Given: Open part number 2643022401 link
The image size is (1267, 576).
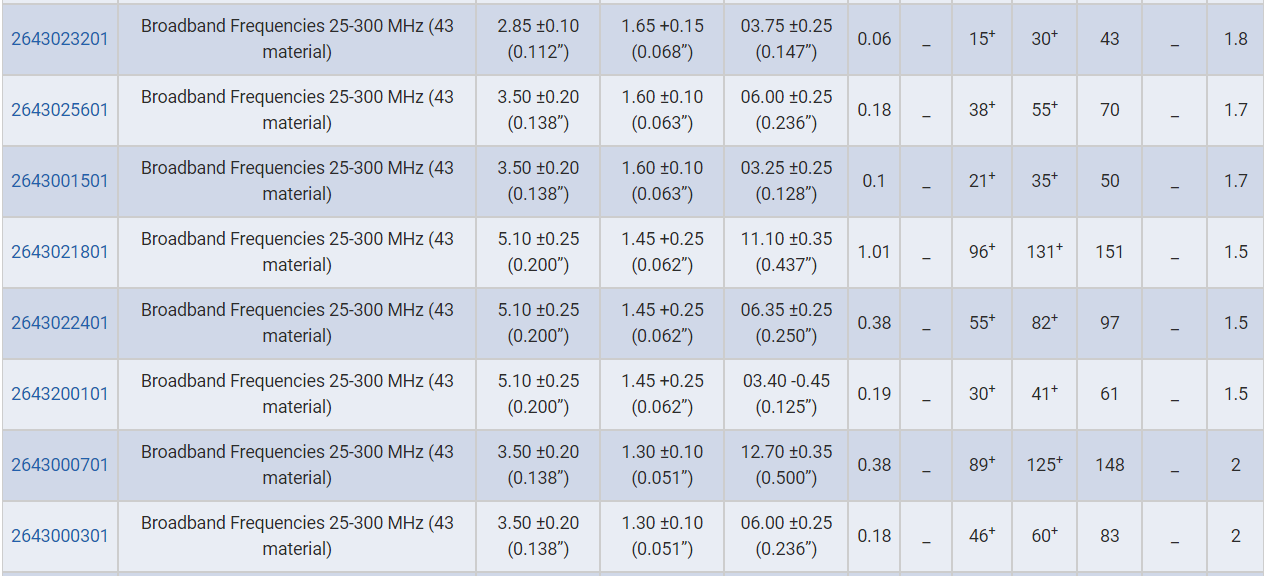Looking at the screenshot, I should (60, 323).
